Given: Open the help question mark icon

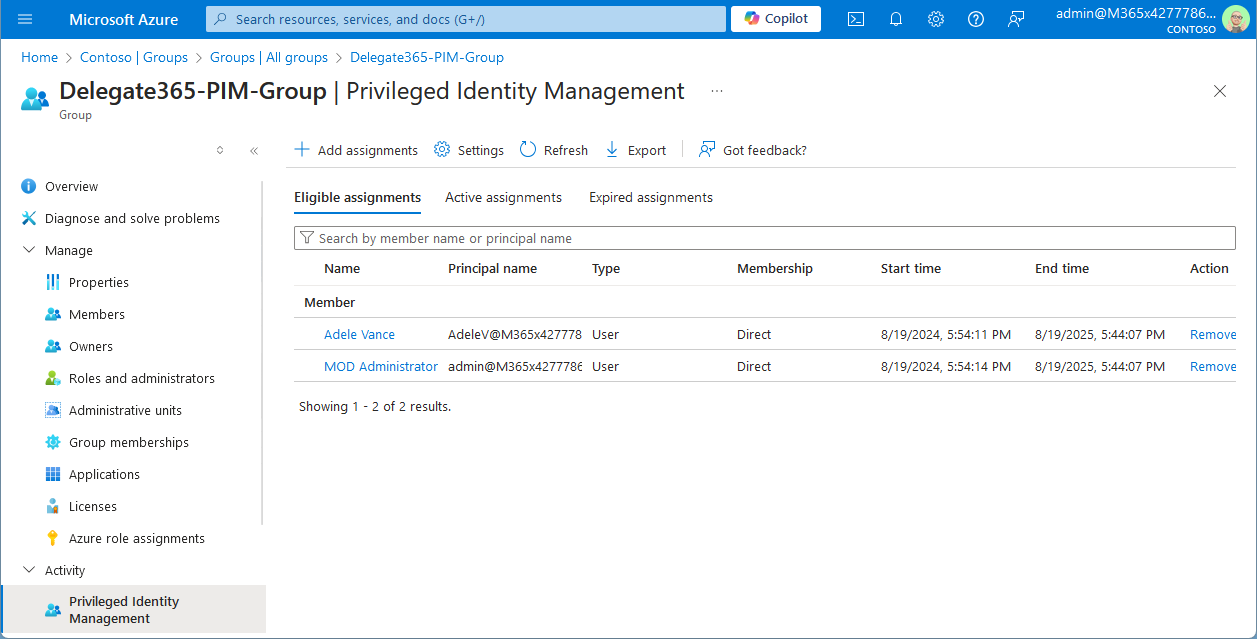Looking at the screenshot, I should point(976,19).
